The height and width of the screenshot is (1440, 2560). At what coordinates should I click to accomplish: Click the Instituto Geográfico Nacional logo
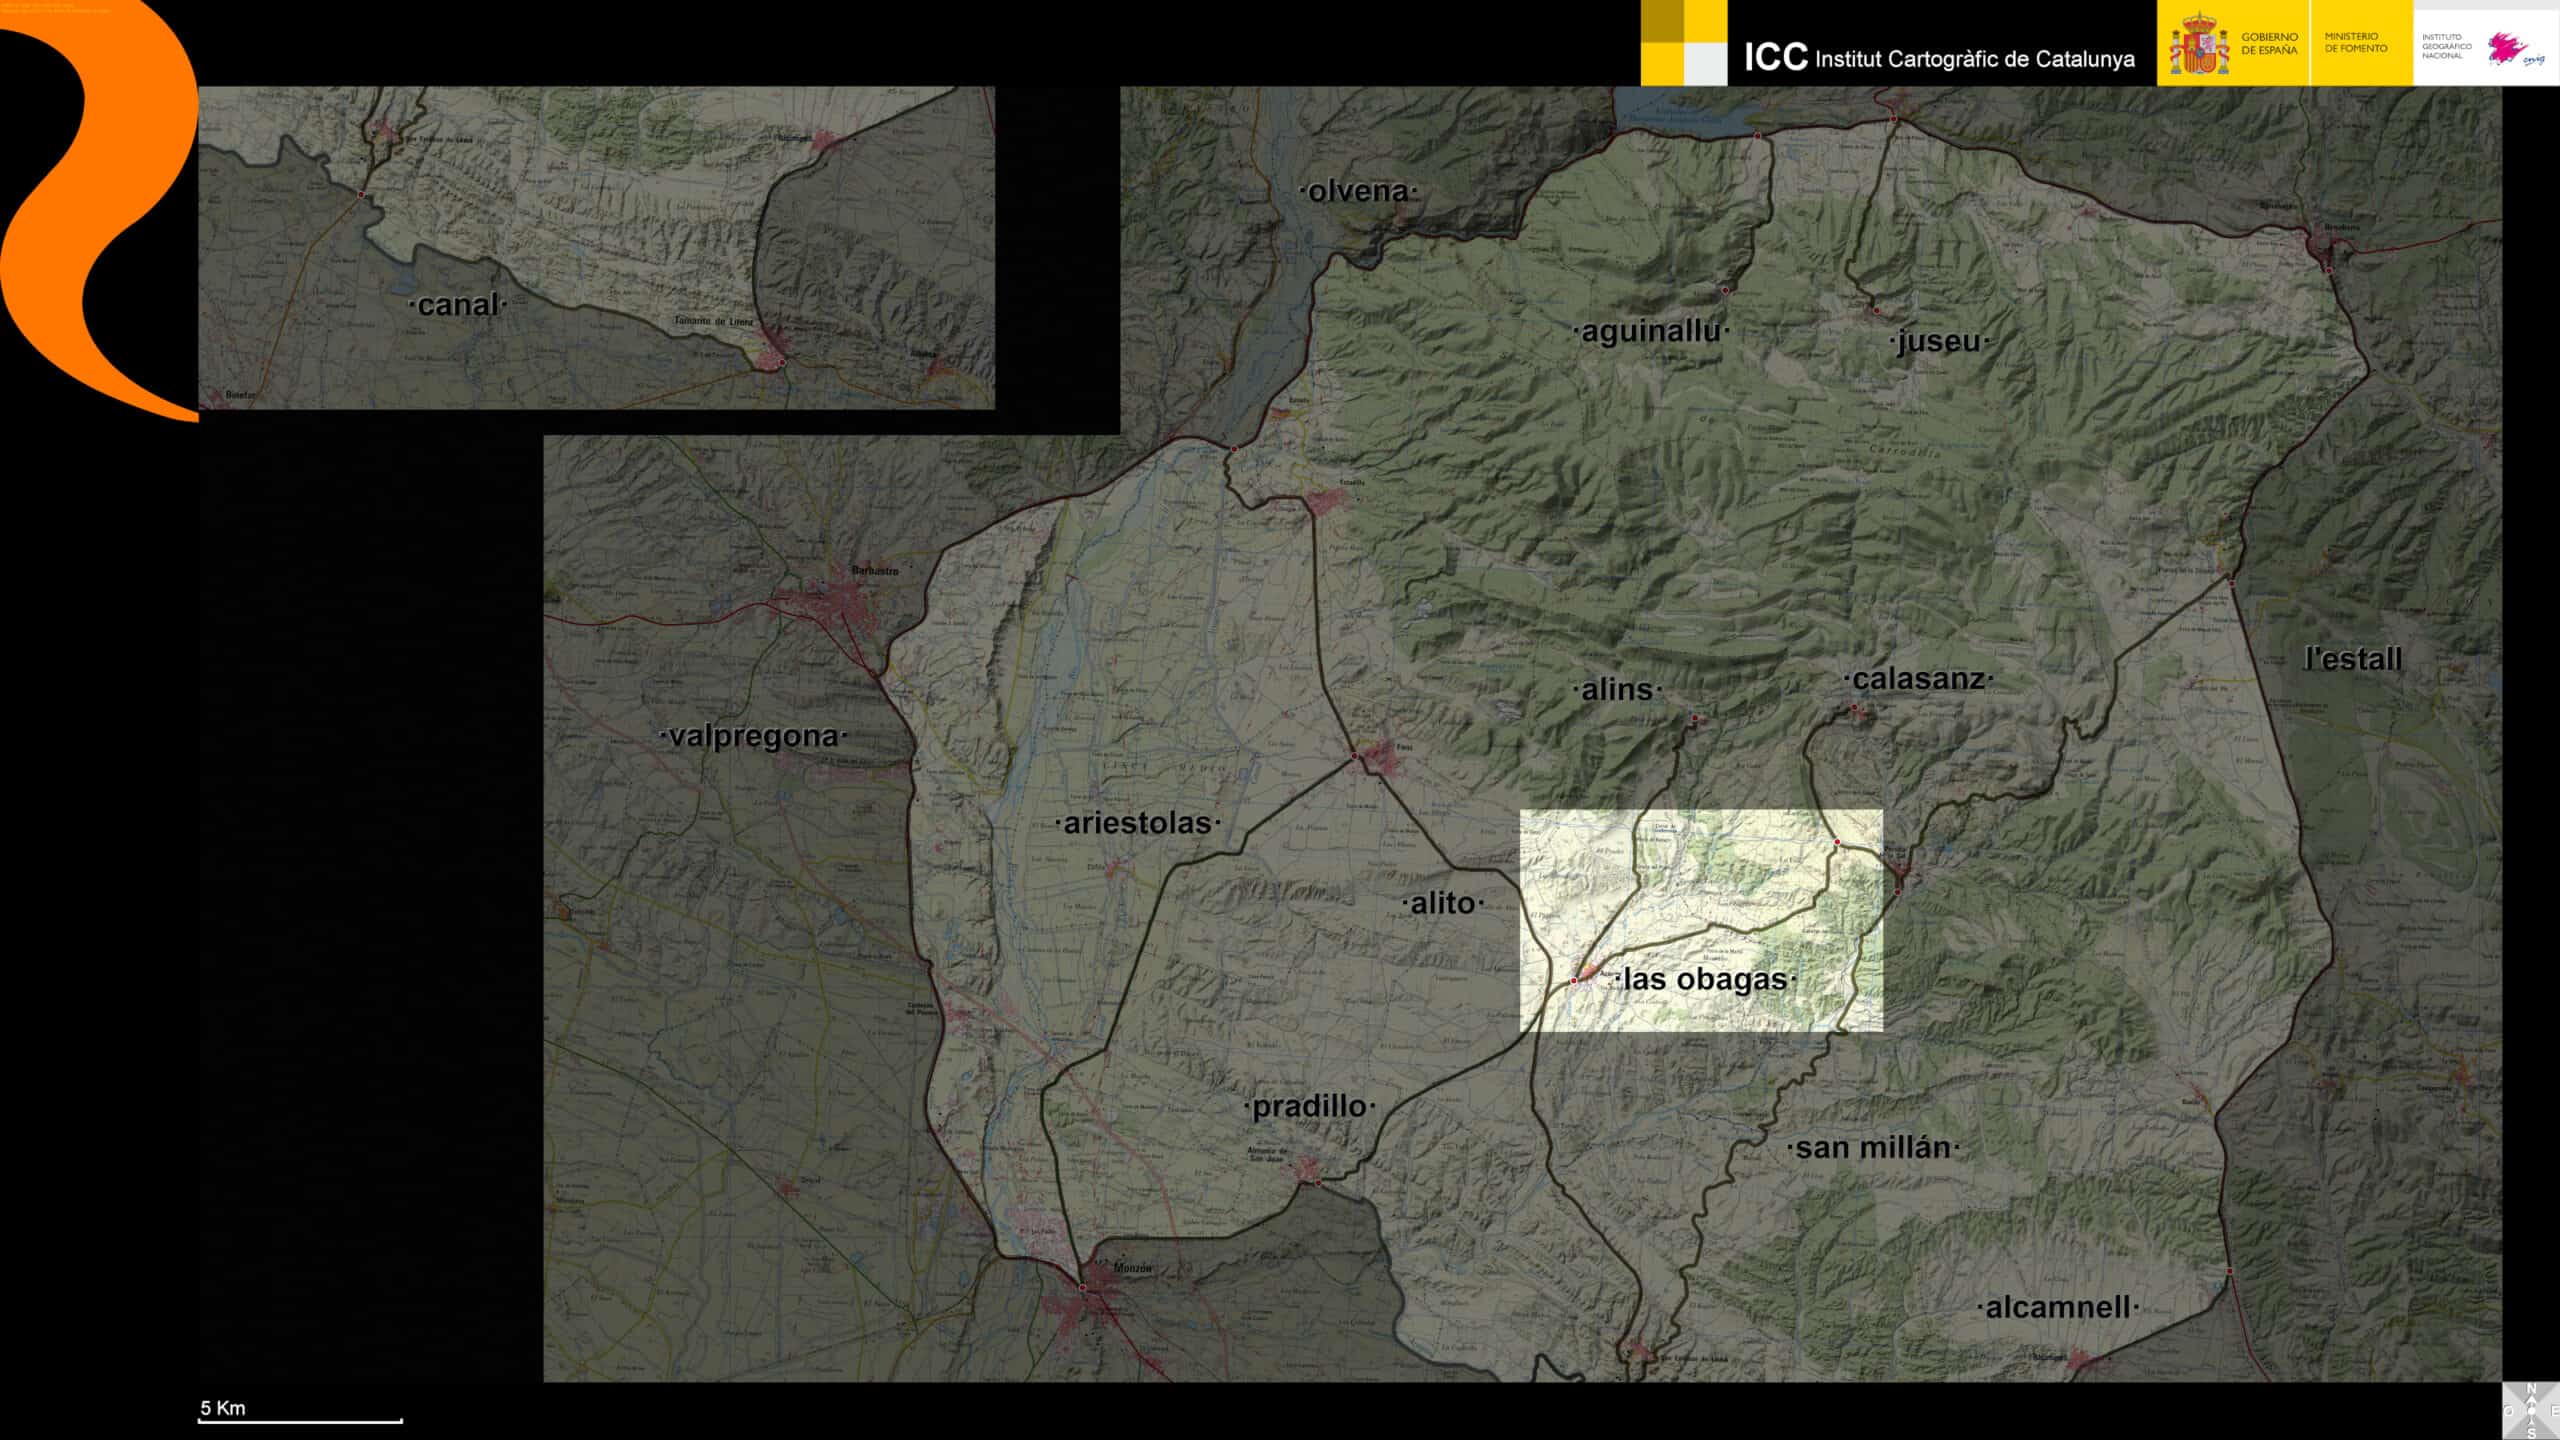[2446, 46]
